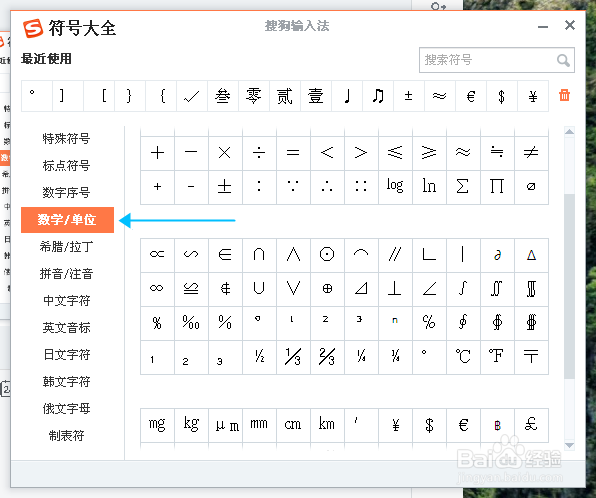Switch to the 希腊/拉丁 category
This screenshot has width=596, height=498.
tap(67, 247)
